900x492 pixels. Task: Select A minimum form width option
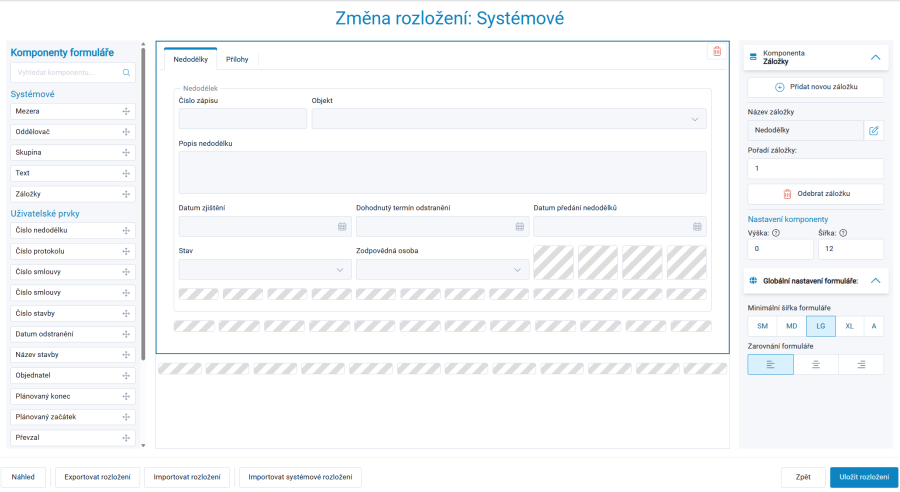pyautogui.click(x=874, y=326)
